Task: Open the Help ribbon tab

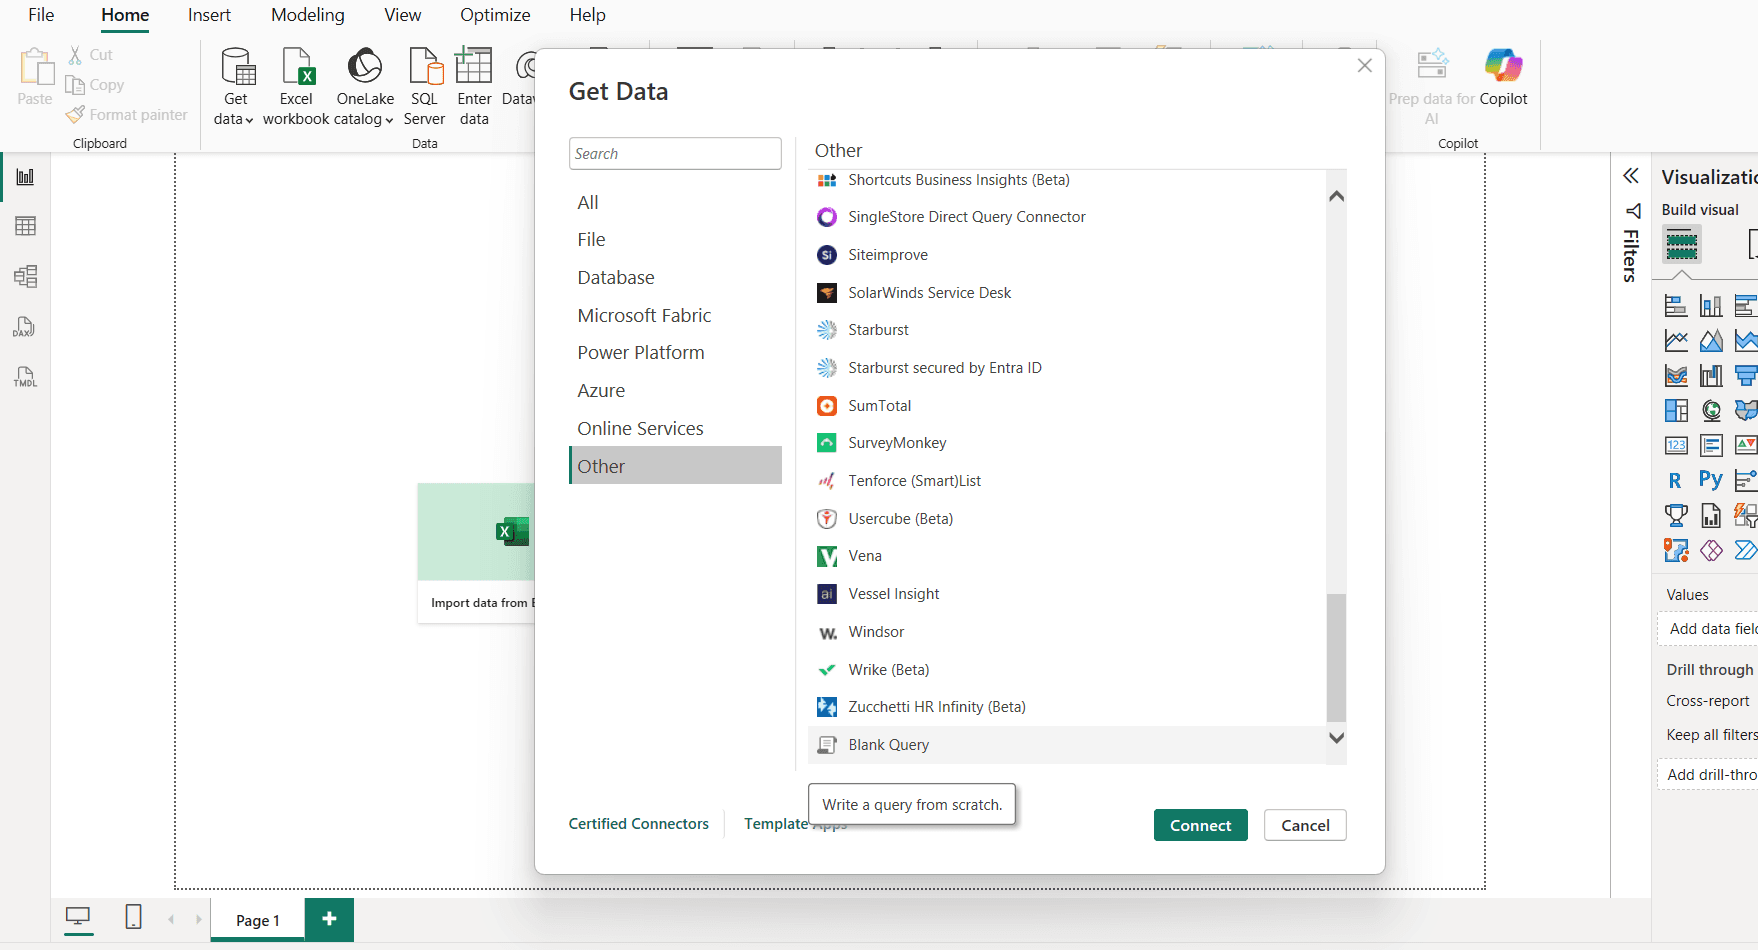Action: coord(588,15)
